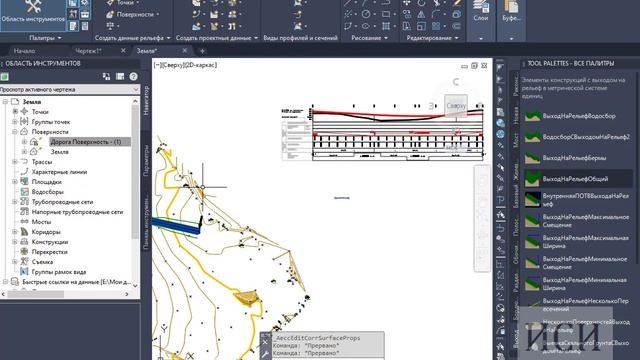Image resolution: width=640 pixels, height=360 pixels.
Task: Select Дорога Поверхность - (1) surface
Action: pyautogui.click(x=85, y=142)
